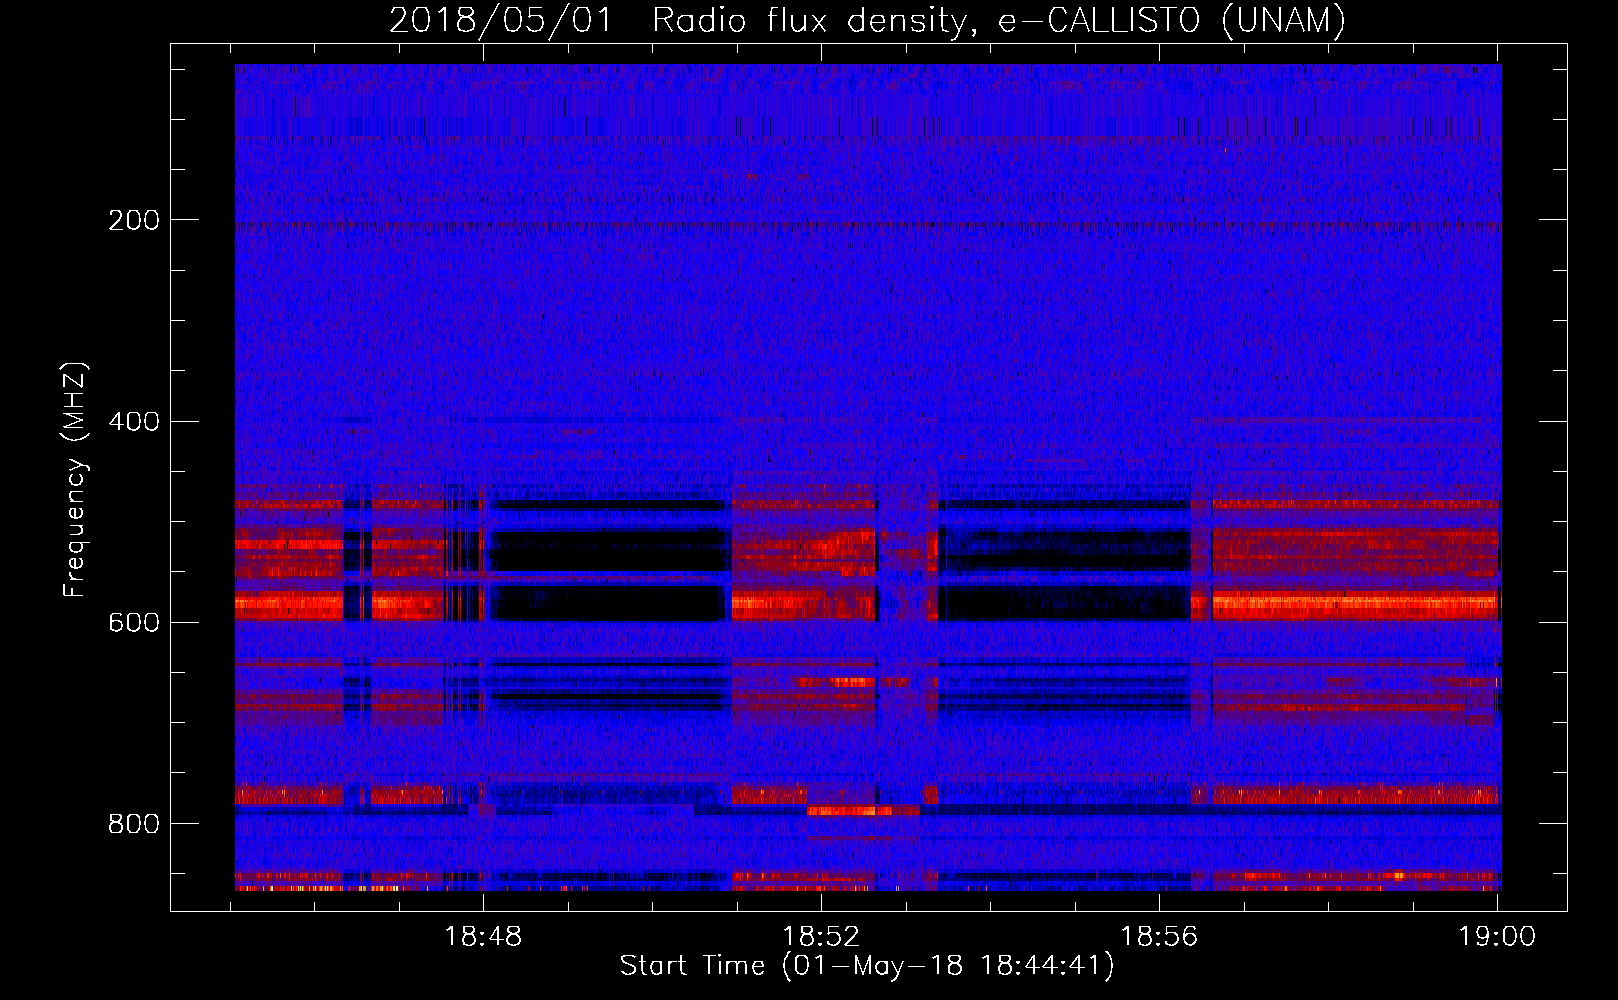Click the 18:48 time tick label
The height and width of the screenshot is (1000, 1618).
484,937
